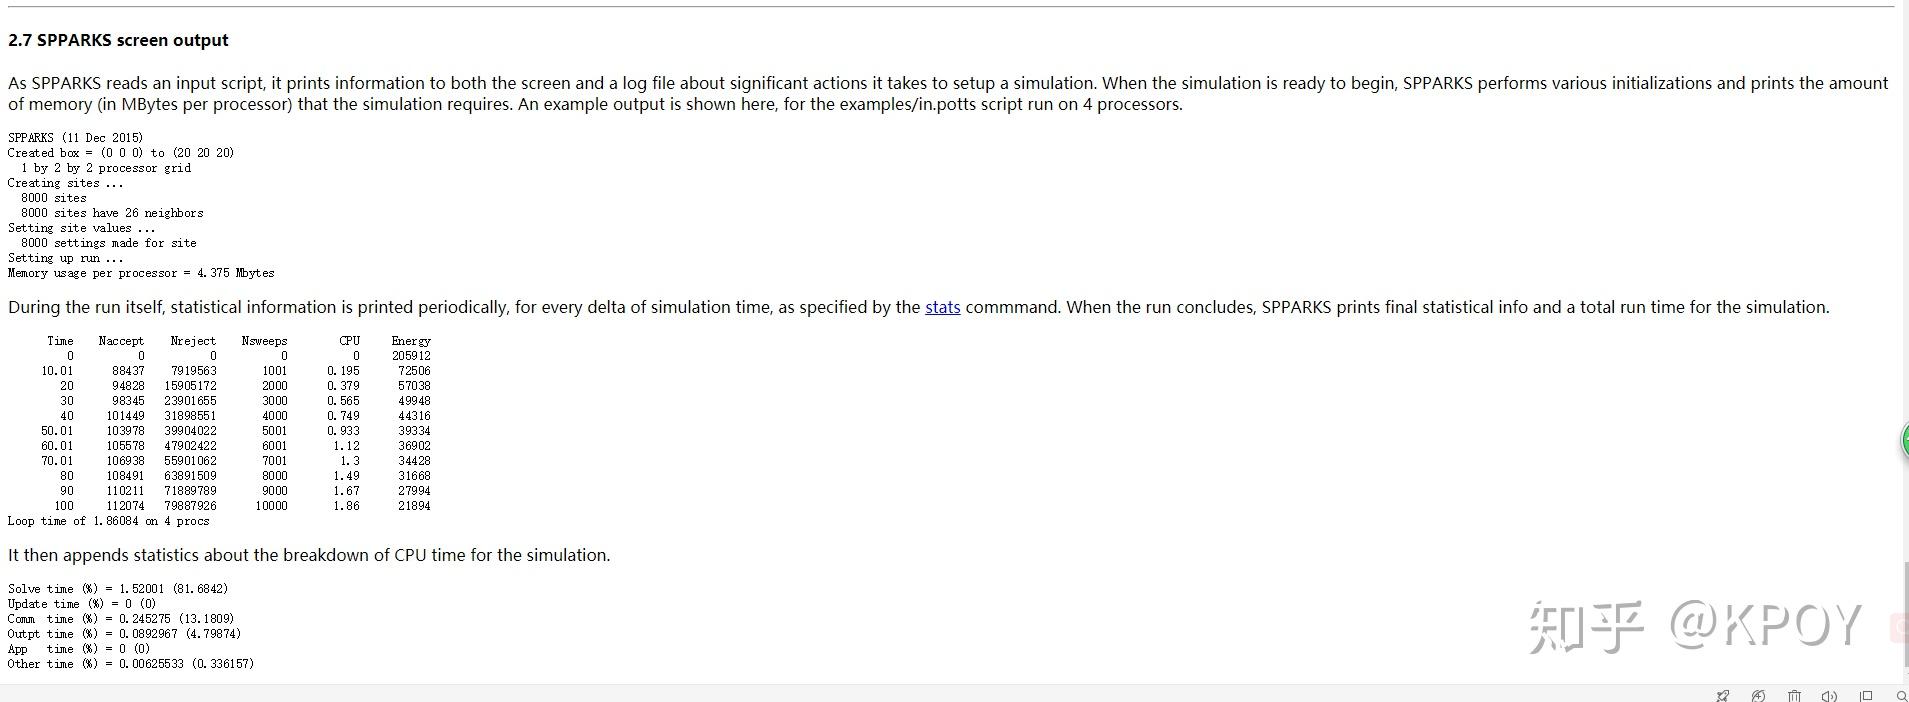Open the stats command link
This screenshot has width=1909, height=702.
[942, 307]
